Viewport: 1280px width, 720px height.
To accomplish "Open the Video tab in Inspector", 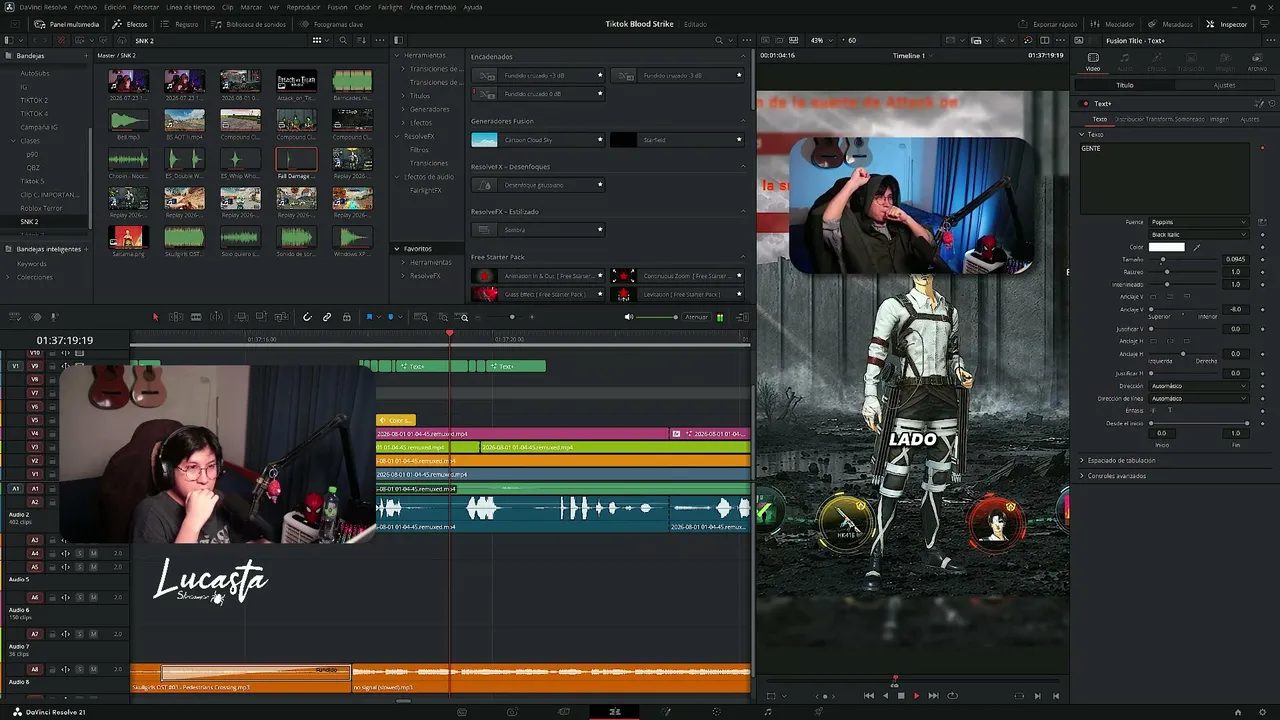I will pos(1093,61).
